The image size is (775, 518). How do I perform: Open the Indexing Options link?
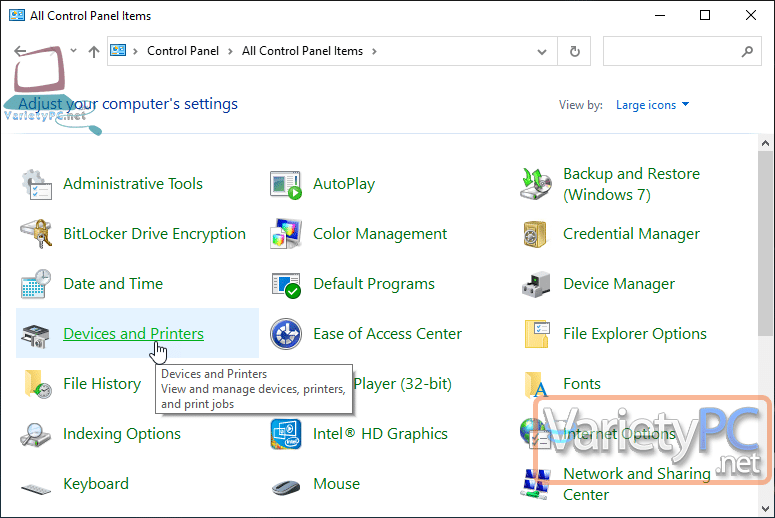point(122,434)
